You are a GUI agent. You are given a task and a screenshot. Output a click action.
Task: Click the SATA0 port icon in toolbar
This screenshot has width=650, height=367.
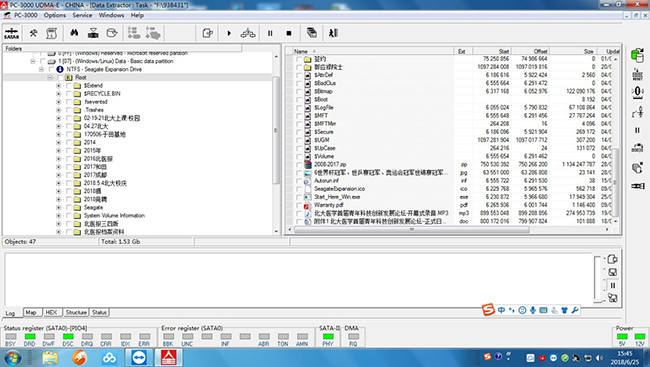(11, 33)
